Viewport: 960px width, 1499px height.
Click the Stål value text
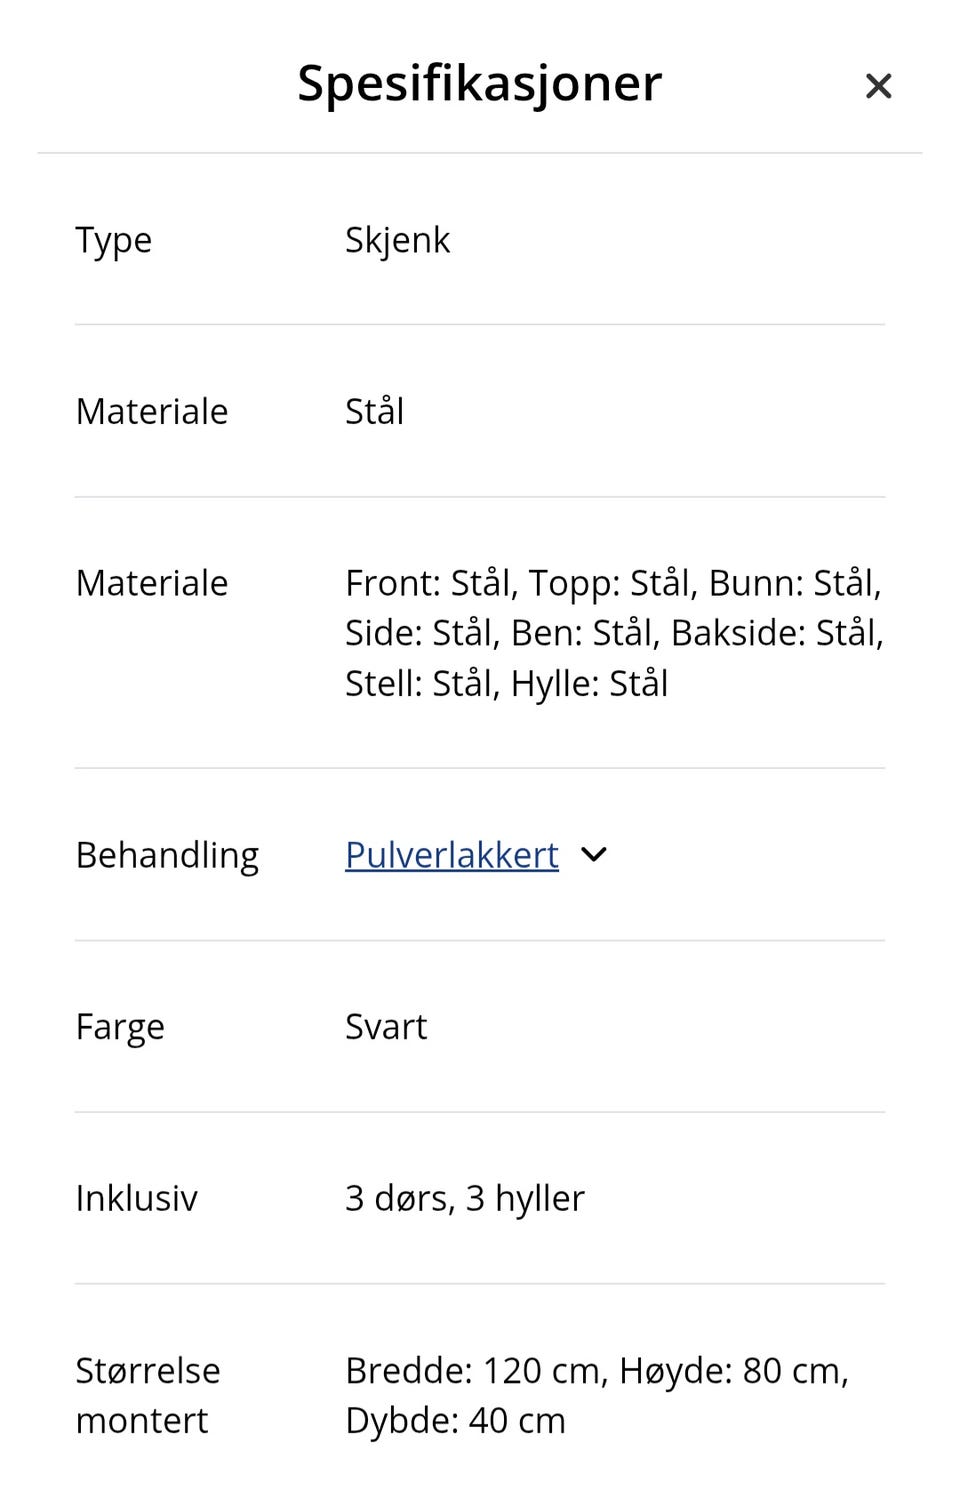tap(373, 411)
